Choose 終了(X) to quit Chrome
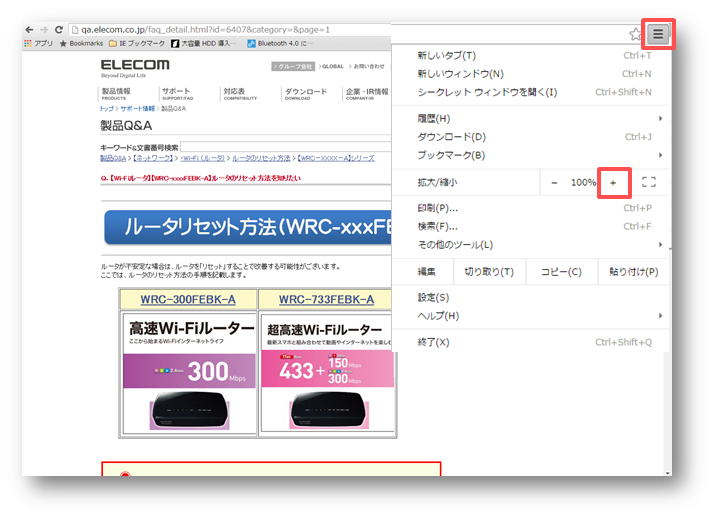714x518 pixels. 530,342
